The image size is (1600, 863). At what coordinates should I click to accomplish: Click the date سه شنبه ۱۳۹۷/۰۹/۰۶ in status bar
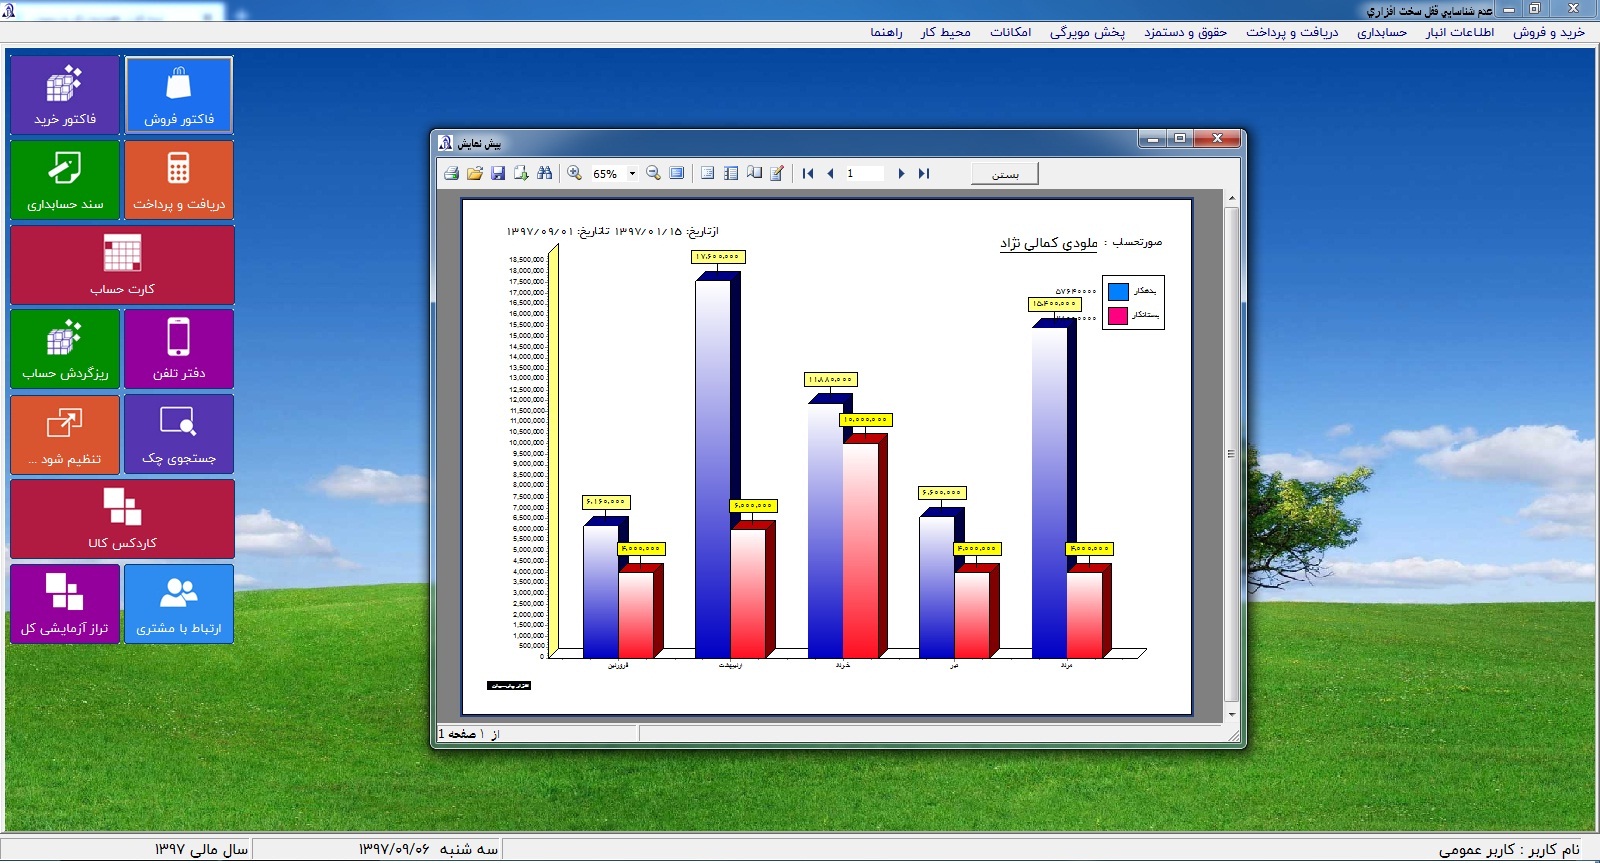(x=428, y=849)
